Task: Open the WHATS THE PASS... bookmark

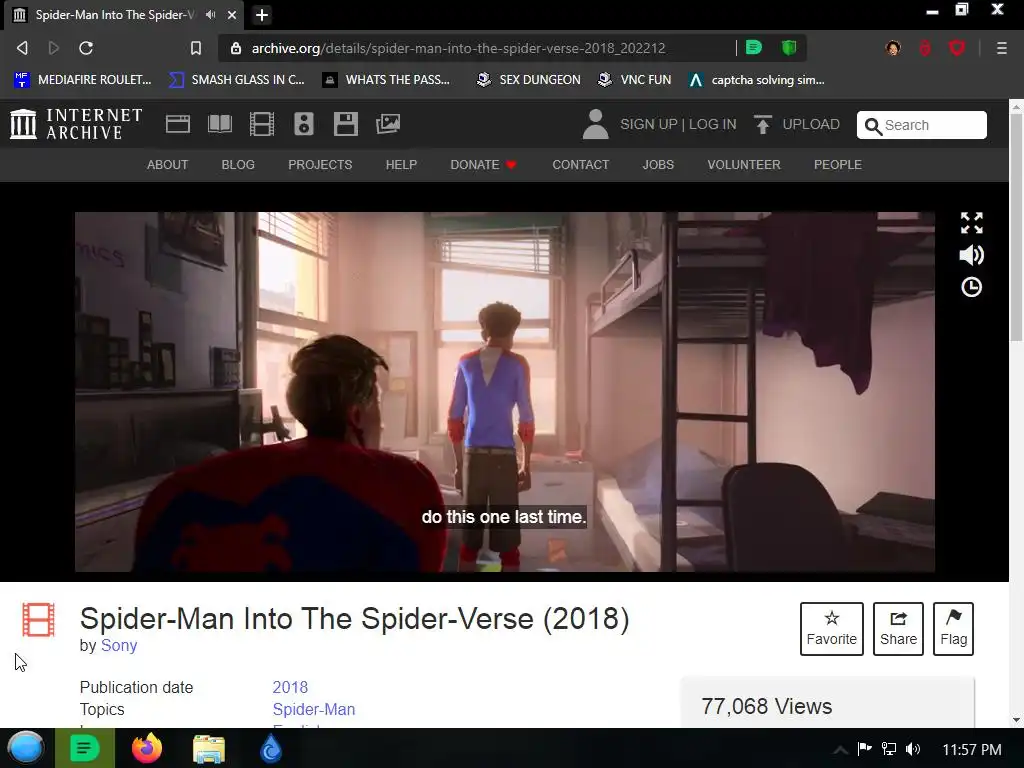Action: (387, 80)
